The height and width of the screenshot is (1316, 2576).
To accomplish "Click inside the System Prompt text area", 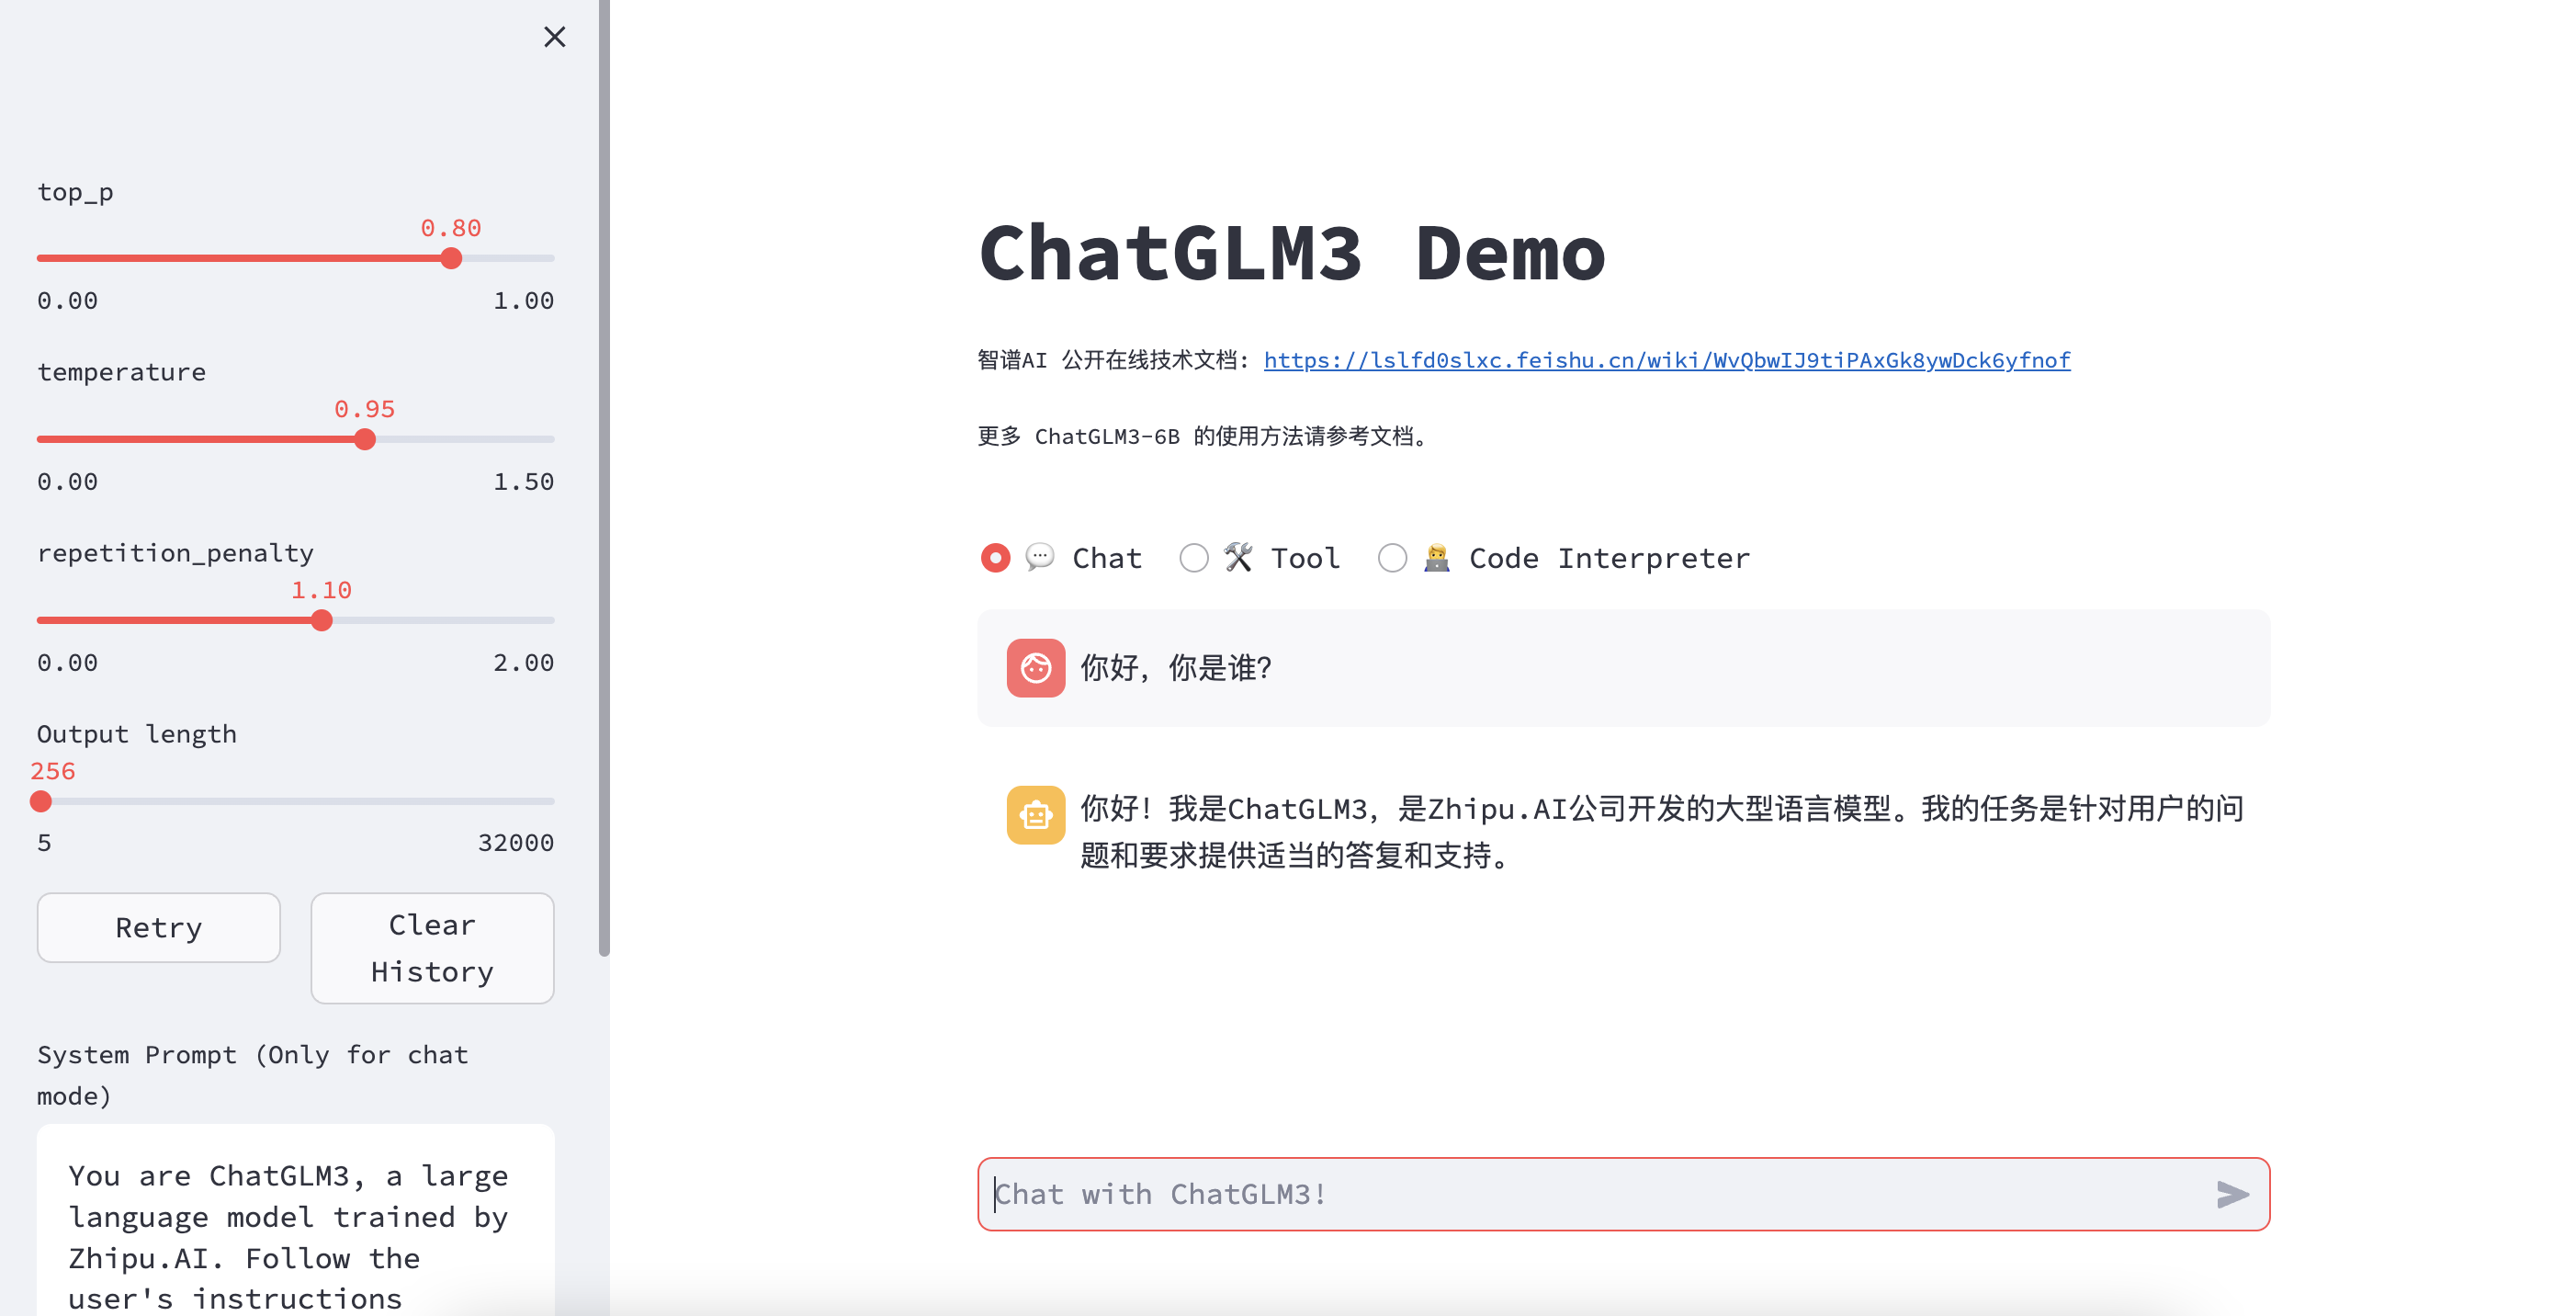I will point(295,1235).
